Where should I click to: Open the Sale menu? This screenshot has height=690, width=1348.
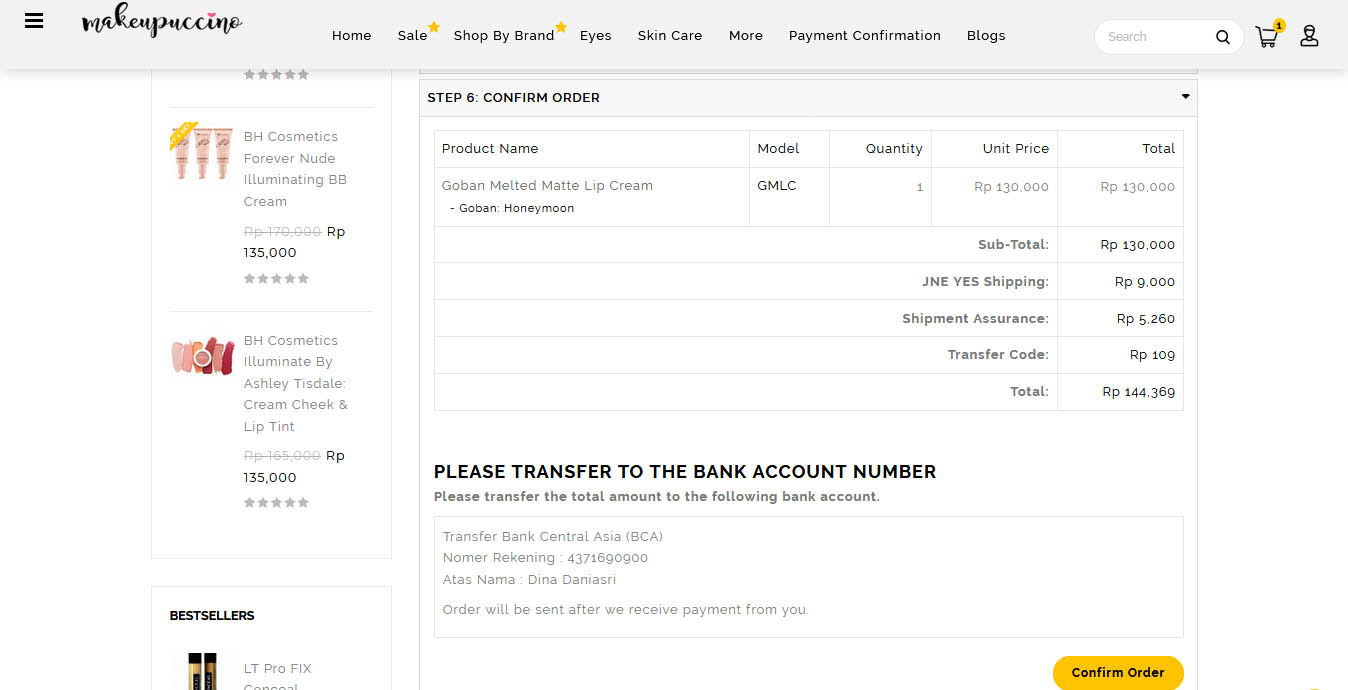[413, 36]
